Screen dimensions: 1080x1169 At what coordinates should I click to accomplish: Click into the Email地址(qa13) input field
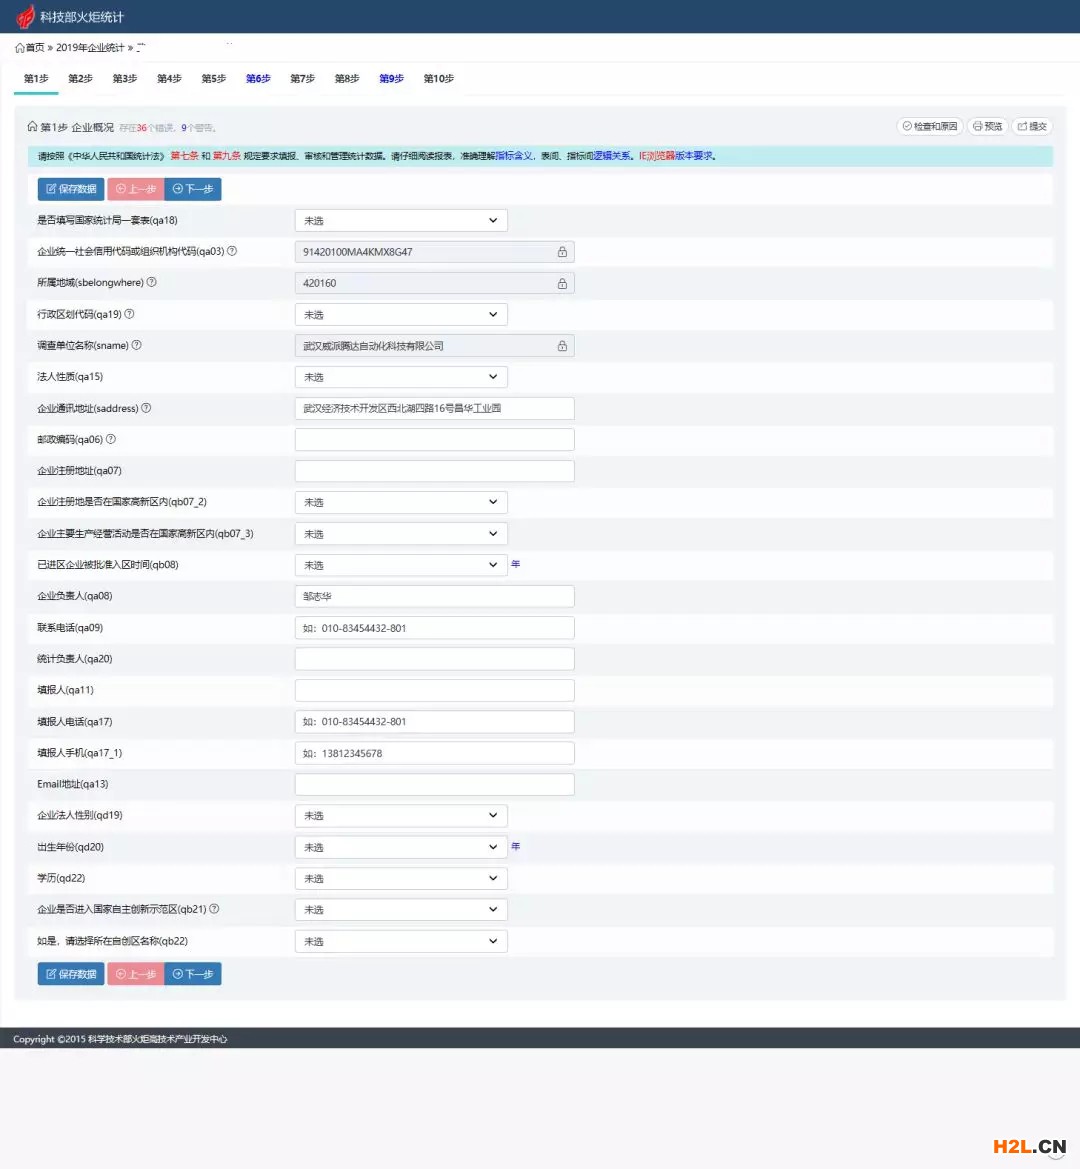[x=434, y=784]
